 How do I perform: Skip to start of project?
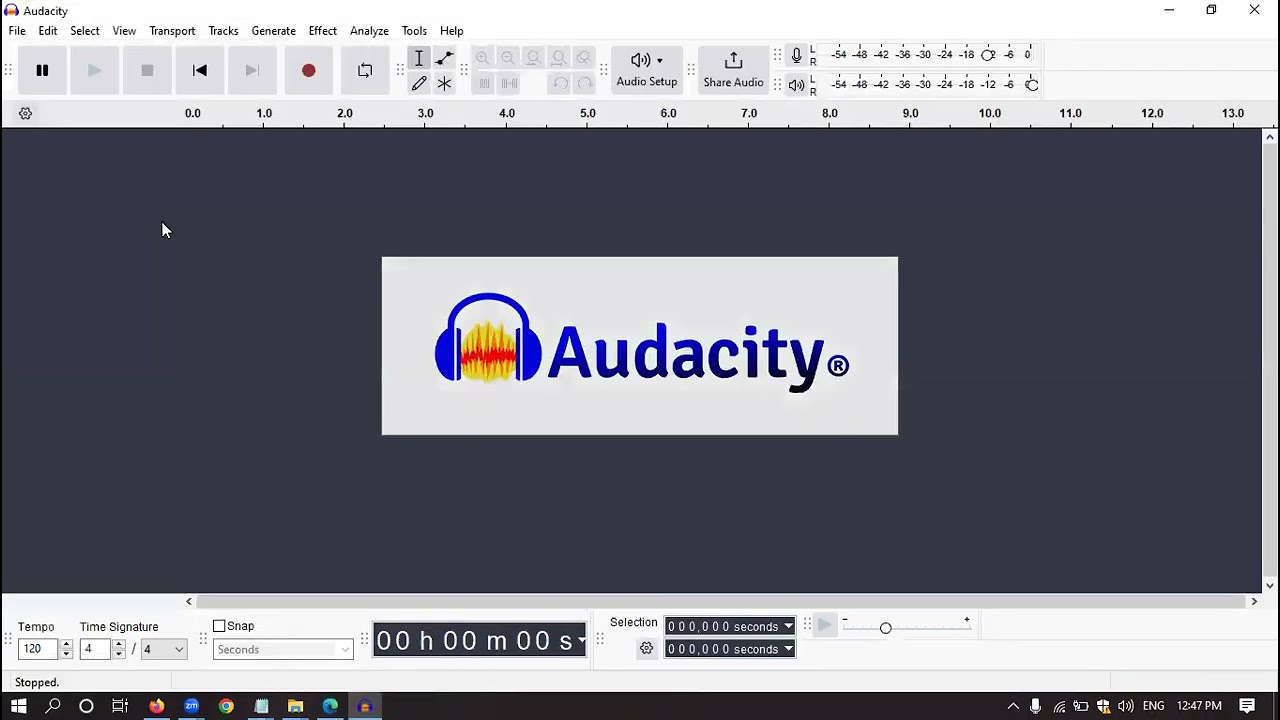click(x=200, y=70)
